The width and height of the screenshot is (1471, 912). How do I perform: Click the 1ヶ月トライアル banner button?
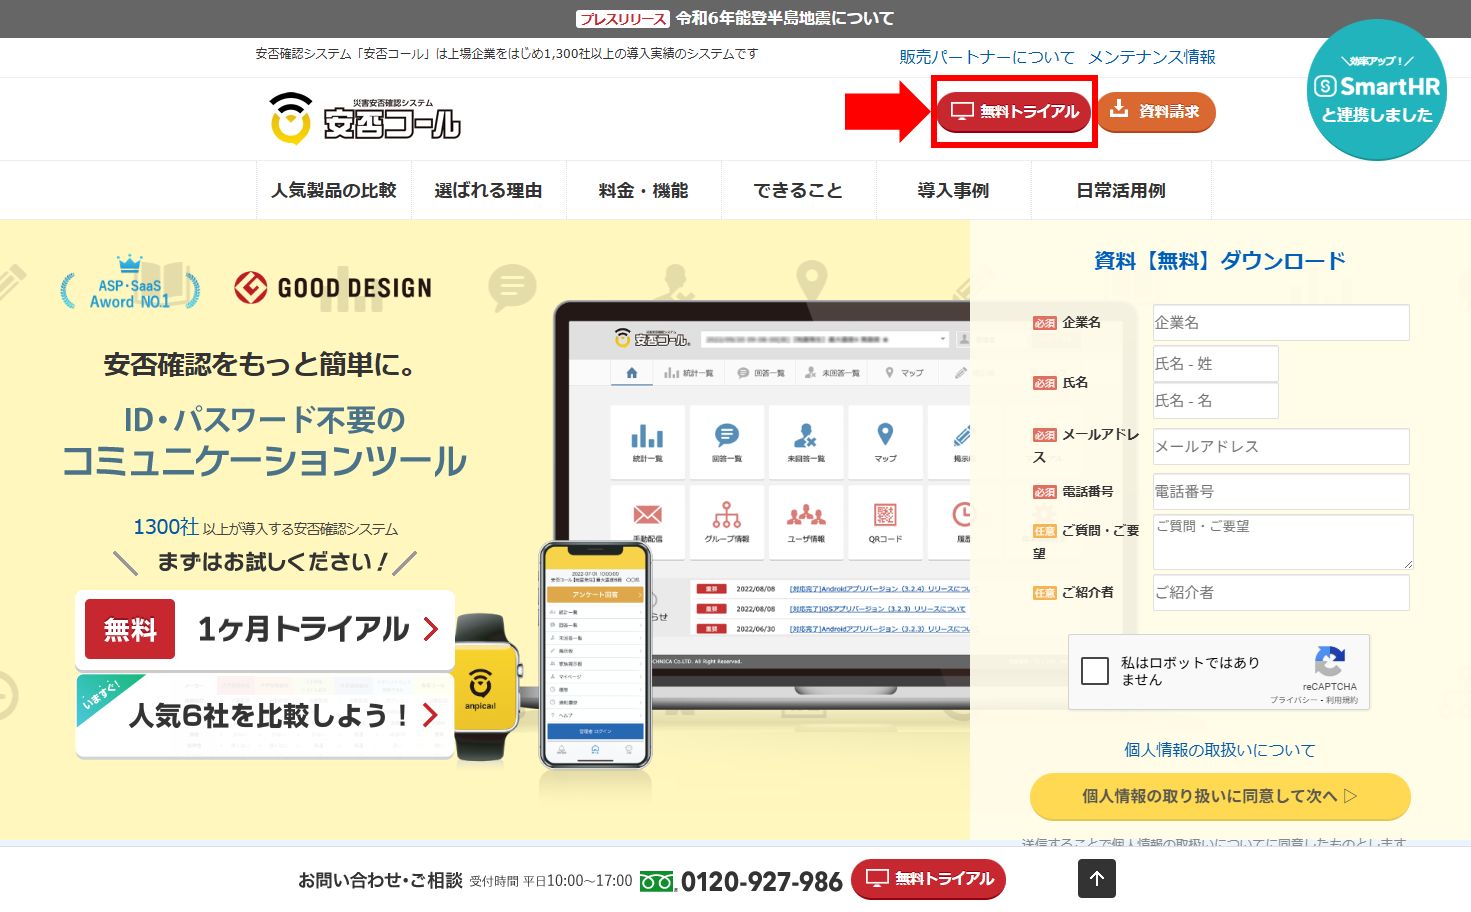(x=265, y=629)
